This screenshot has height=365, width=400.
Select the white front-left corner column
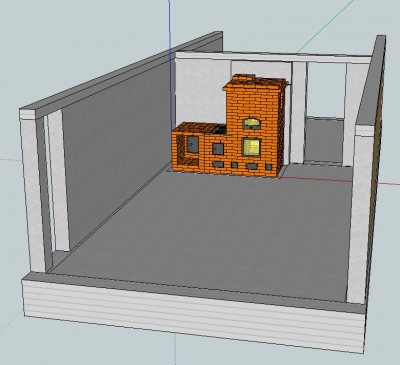point(32,190)
